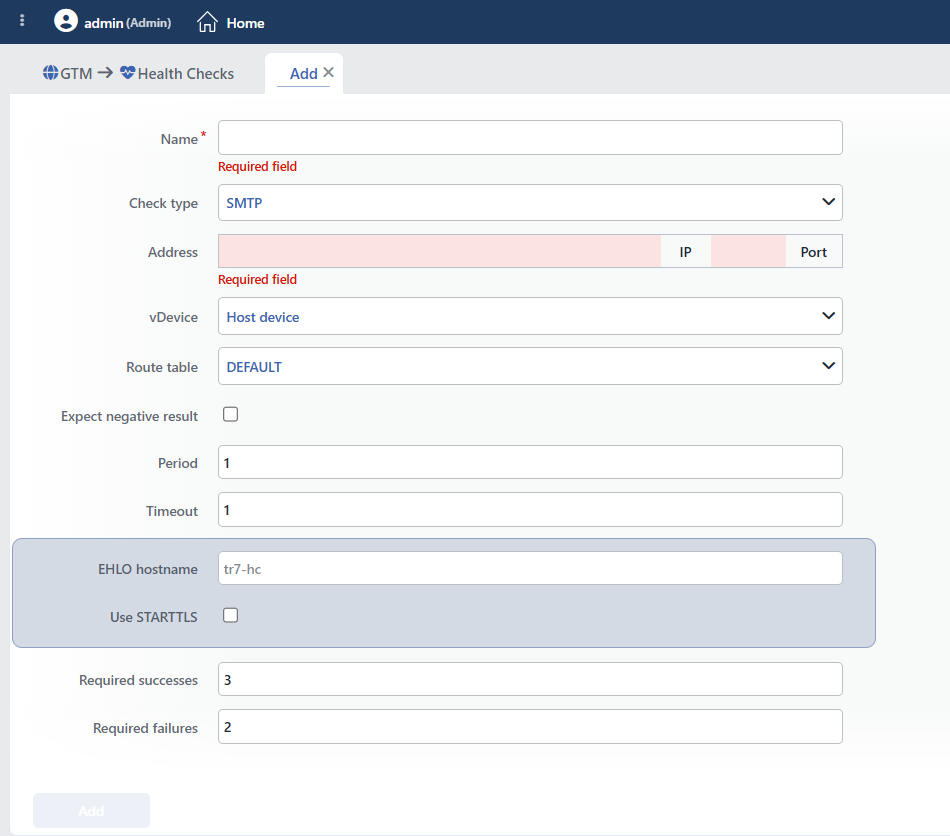The image size is (950, 836).
Task: Click the 'Expect negative result' label
Action: [x=129, y=417]
